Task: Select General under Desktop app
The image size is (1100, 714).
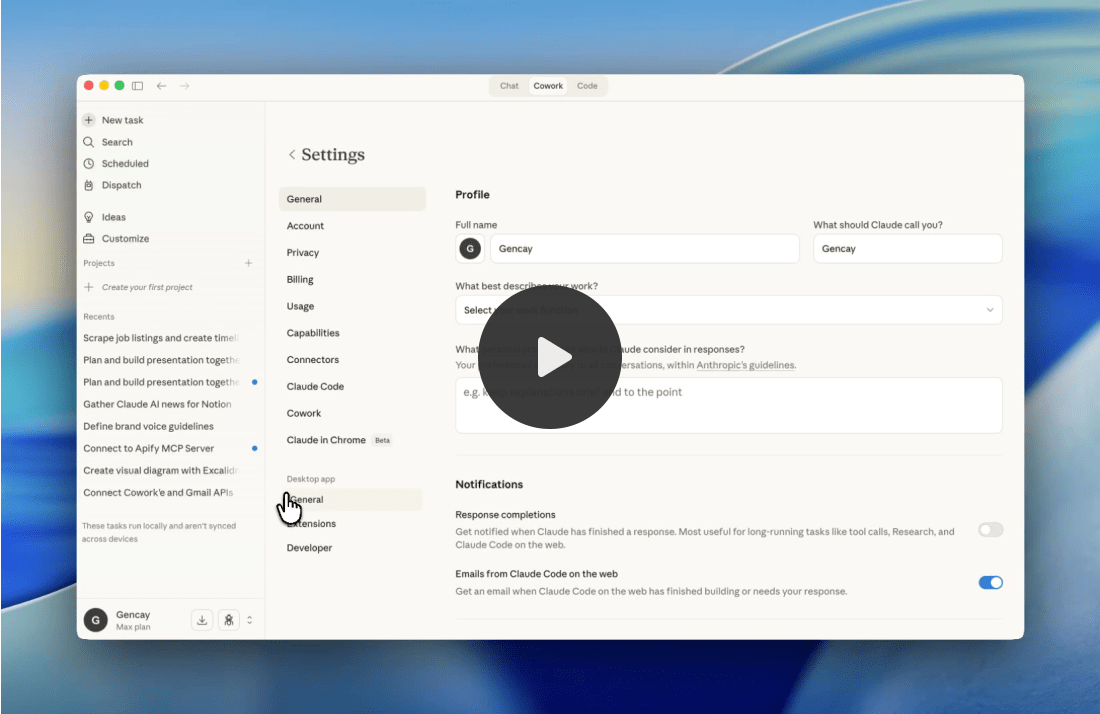Action: [351, 499]
